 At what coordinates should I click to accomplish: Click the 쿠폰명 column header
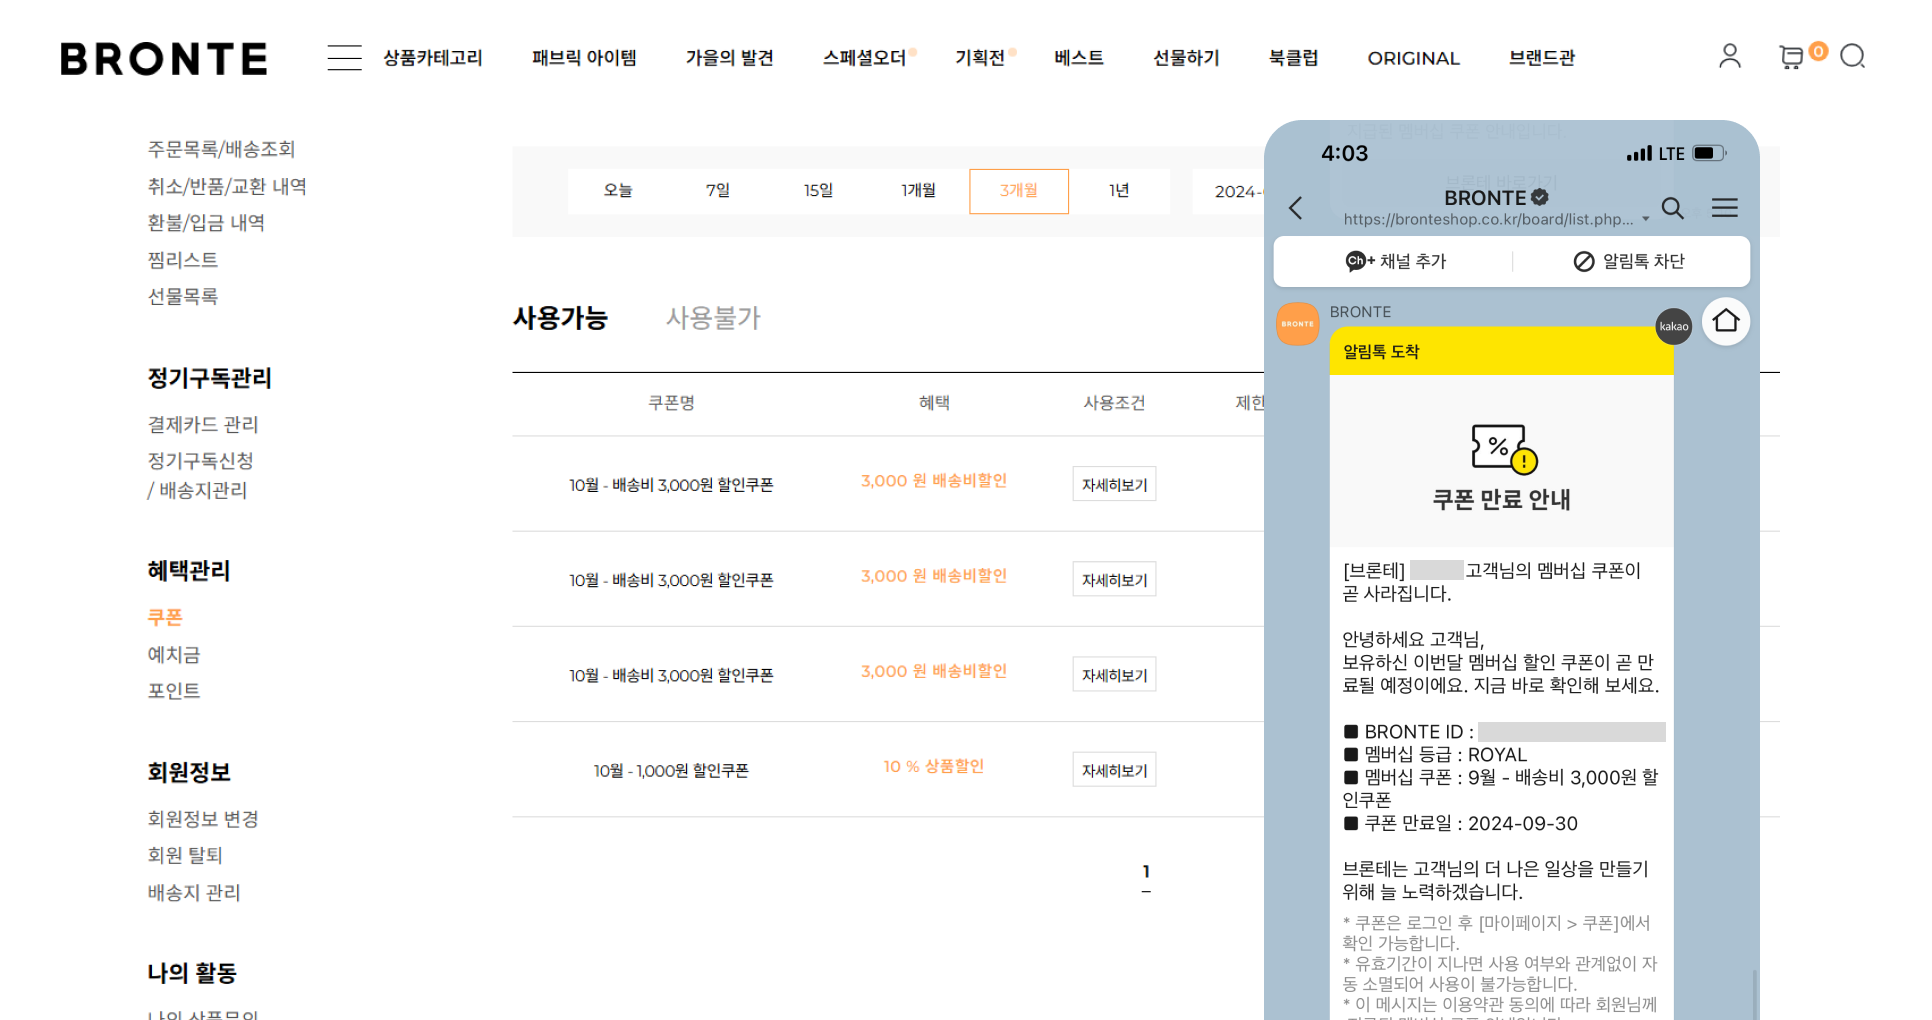tap(671, 403)
